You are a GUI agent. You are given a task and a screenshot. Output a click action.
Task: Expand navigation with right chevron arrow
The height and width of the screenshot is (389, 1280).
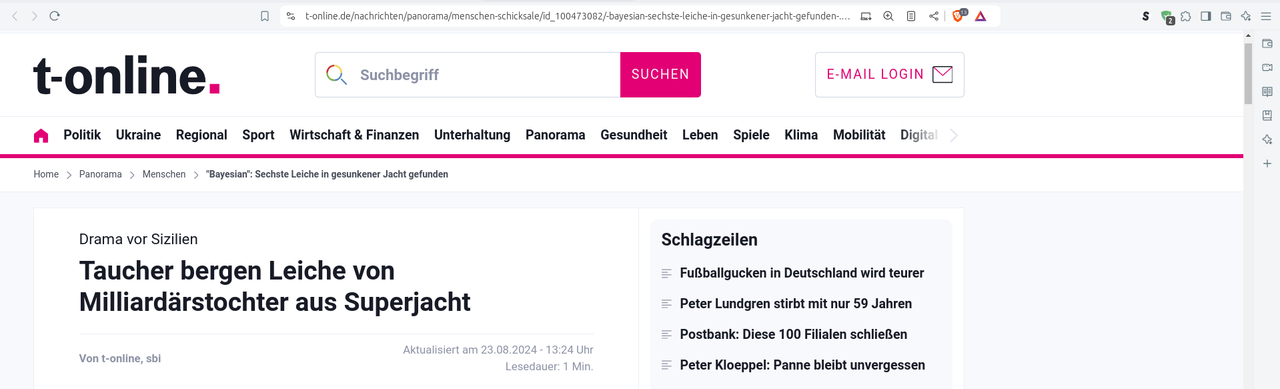(x=954, y=135)
